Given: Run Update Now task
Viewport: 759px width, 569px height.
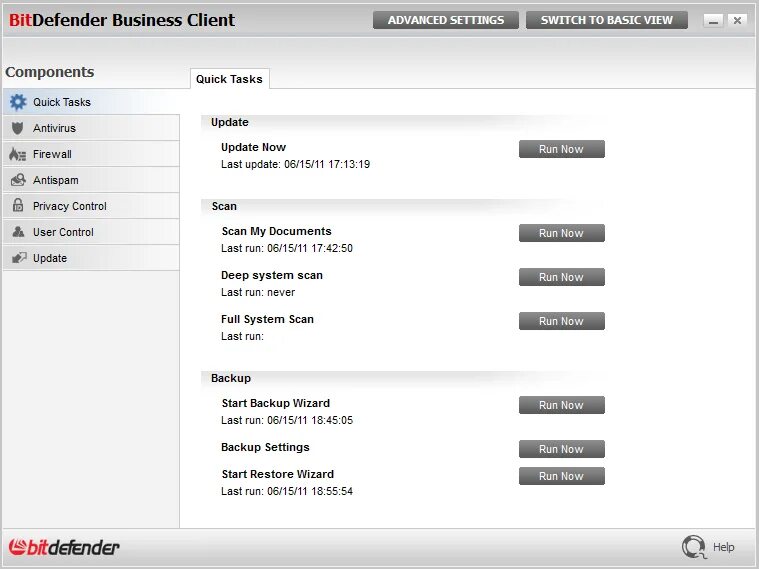Looking at the screenshot, I should (562, 149).
